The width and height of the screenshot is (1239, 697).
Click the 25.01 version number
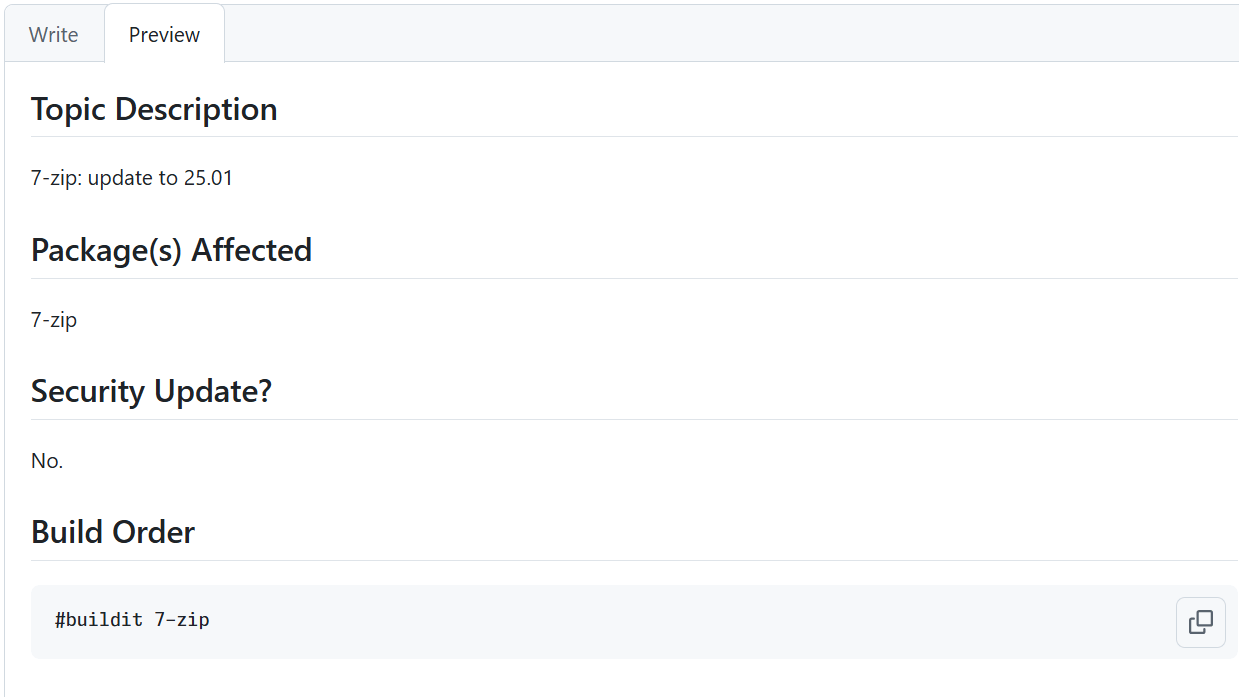click(x=208, y=178)
